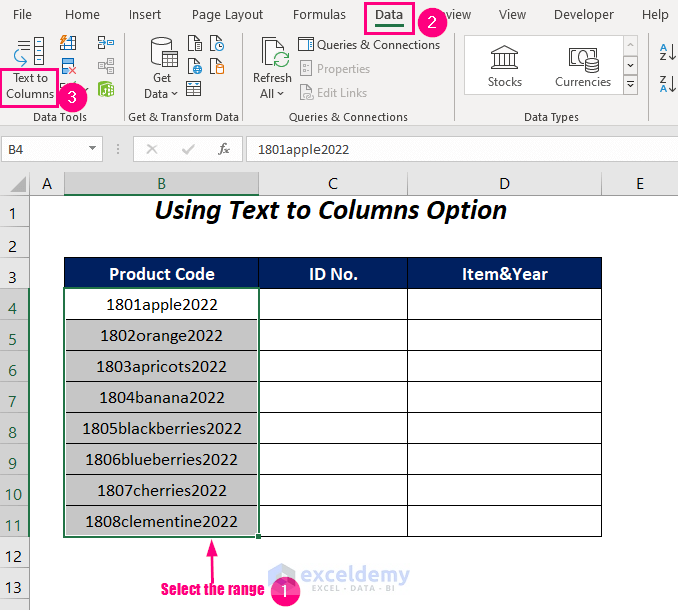Open the Queries & Connections pane

tap(369, 45)
